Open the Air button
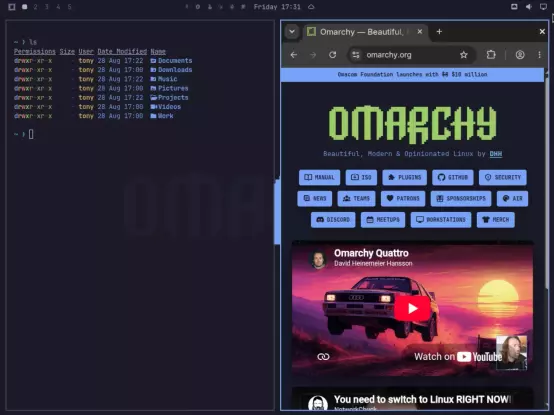Viewport: 554px width, 415px height. 512,198
